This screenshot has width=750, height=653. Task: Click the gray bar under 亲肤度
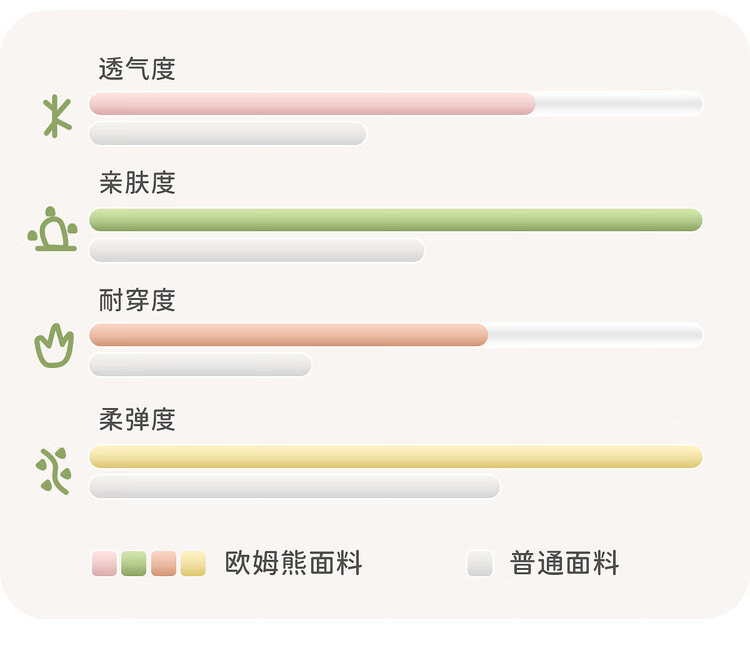pyautogui.click(x=257, y=250)
